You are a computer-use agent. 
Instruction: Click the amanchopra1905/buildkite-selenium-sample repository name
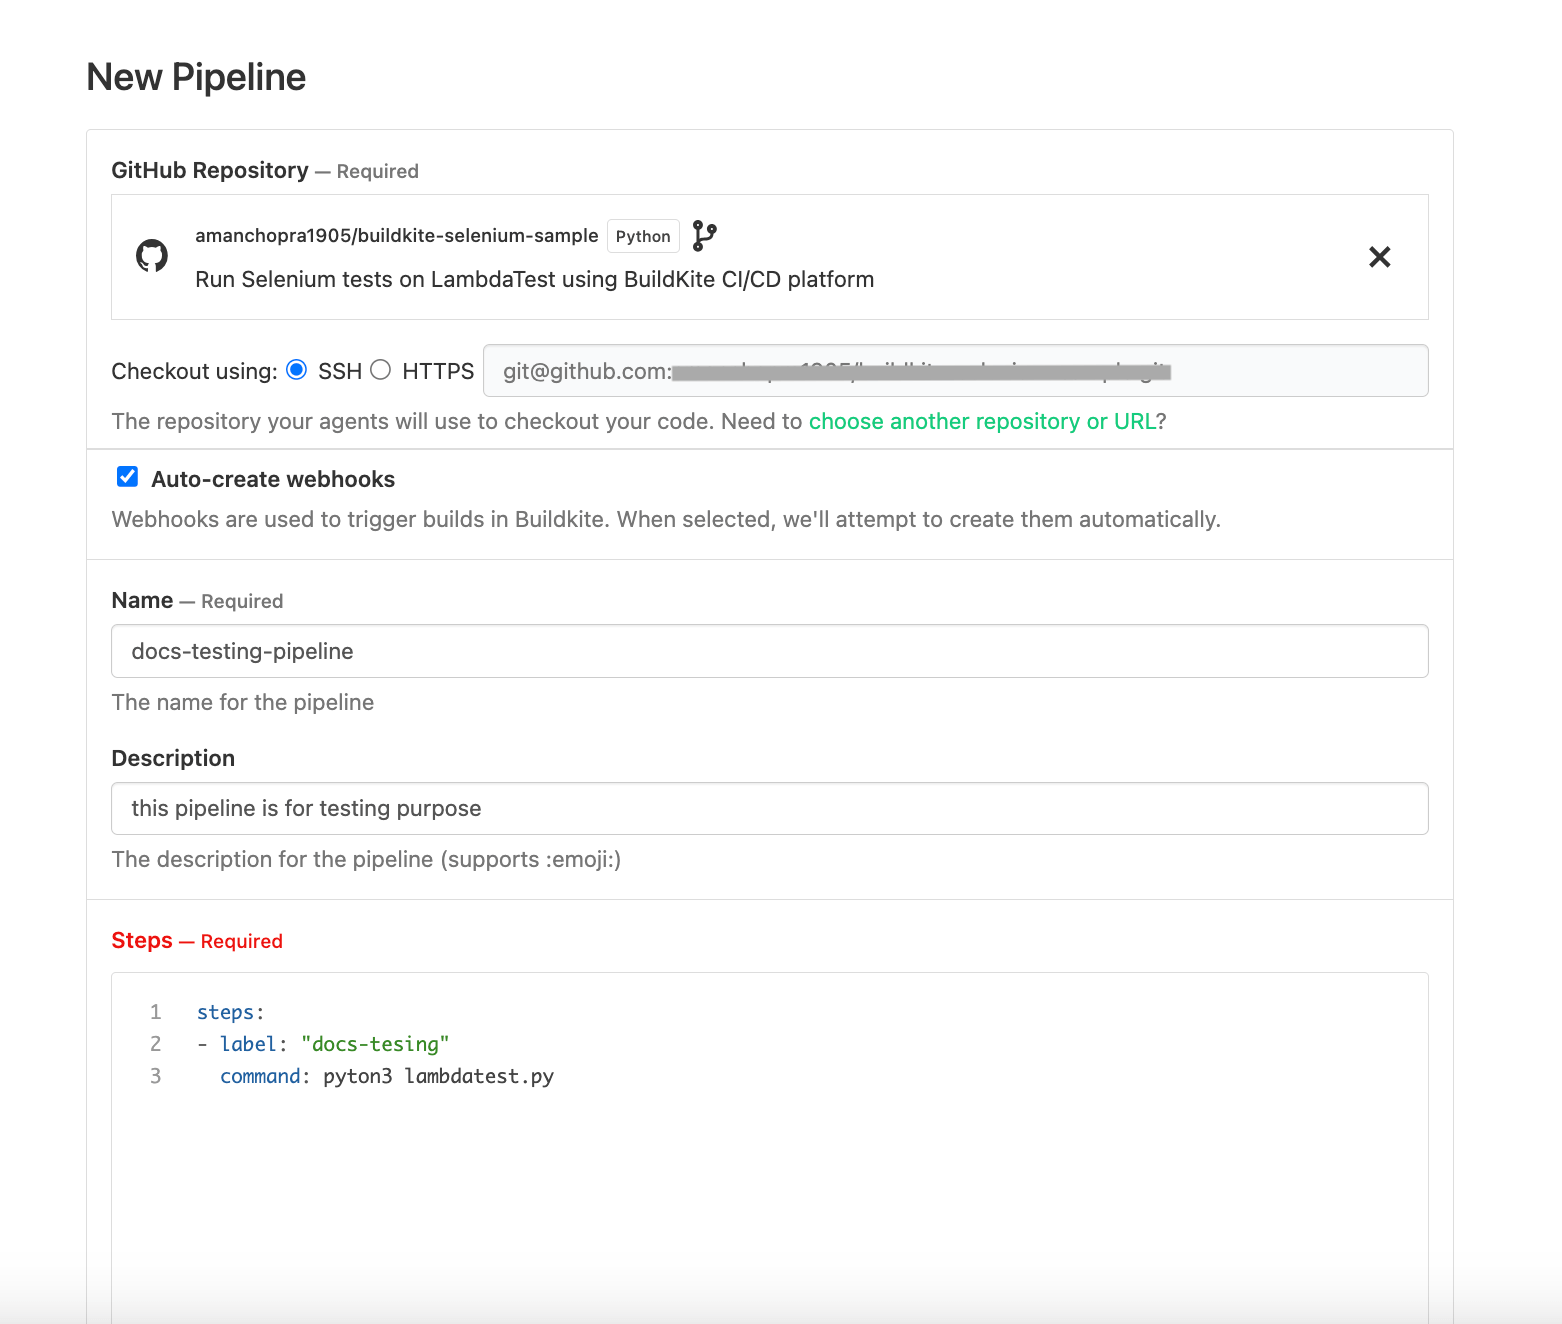coord(396,235)
